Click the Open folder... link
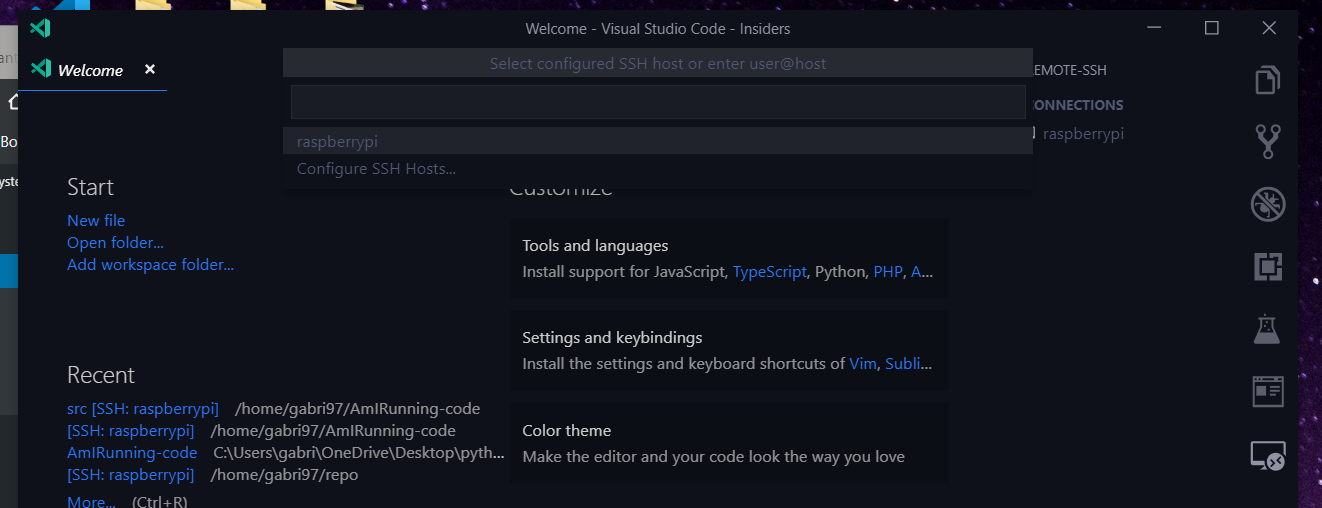This screenshot has height=508, width=1322. (115, 242)
